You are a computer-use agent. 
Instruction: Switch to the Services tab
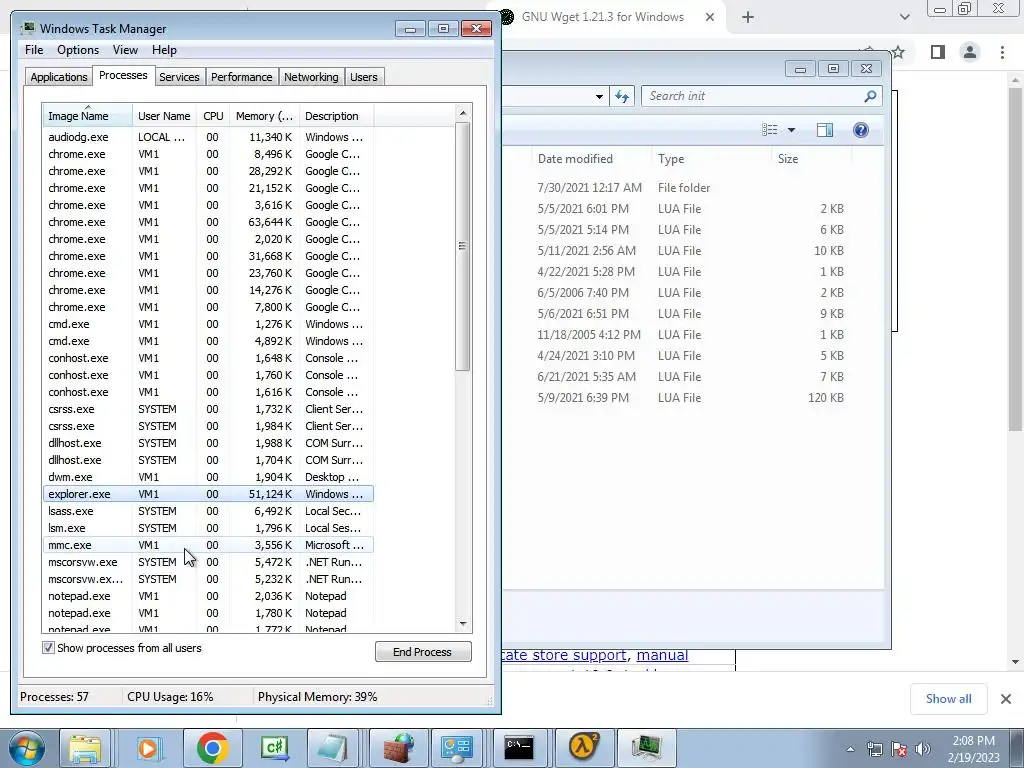pyautogui.click(x=179, y=77)
